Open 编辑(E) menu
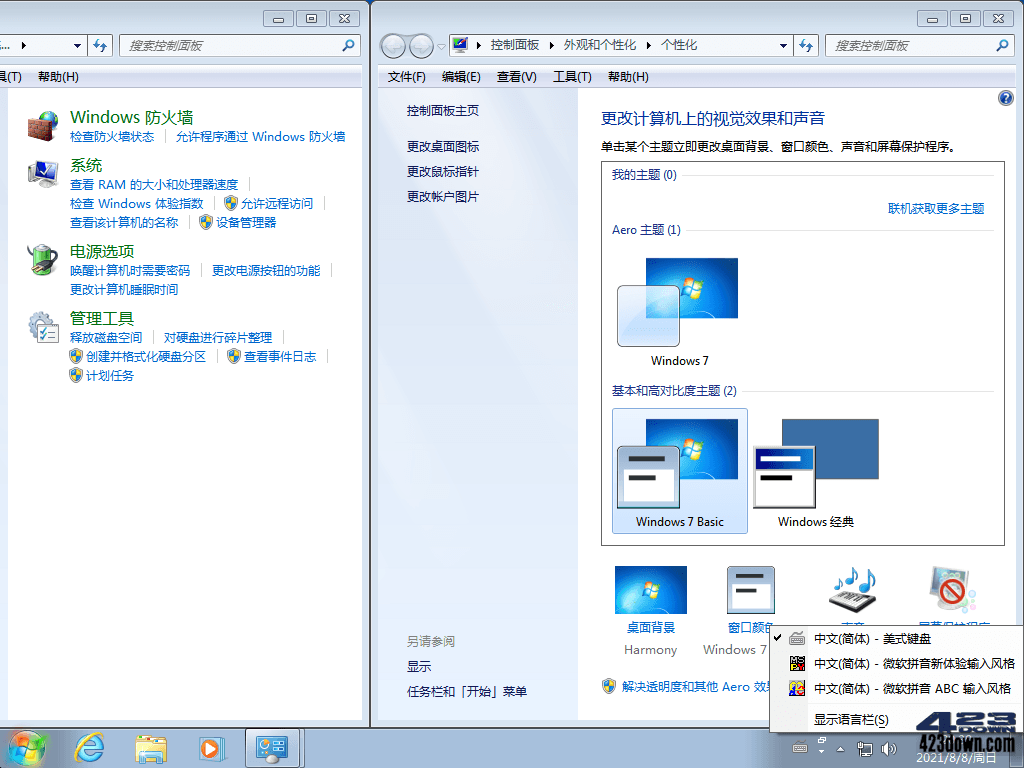Image resolution: width=1024 pixels, height=768 pixels. pyautogui.click(x=461, y=76)
